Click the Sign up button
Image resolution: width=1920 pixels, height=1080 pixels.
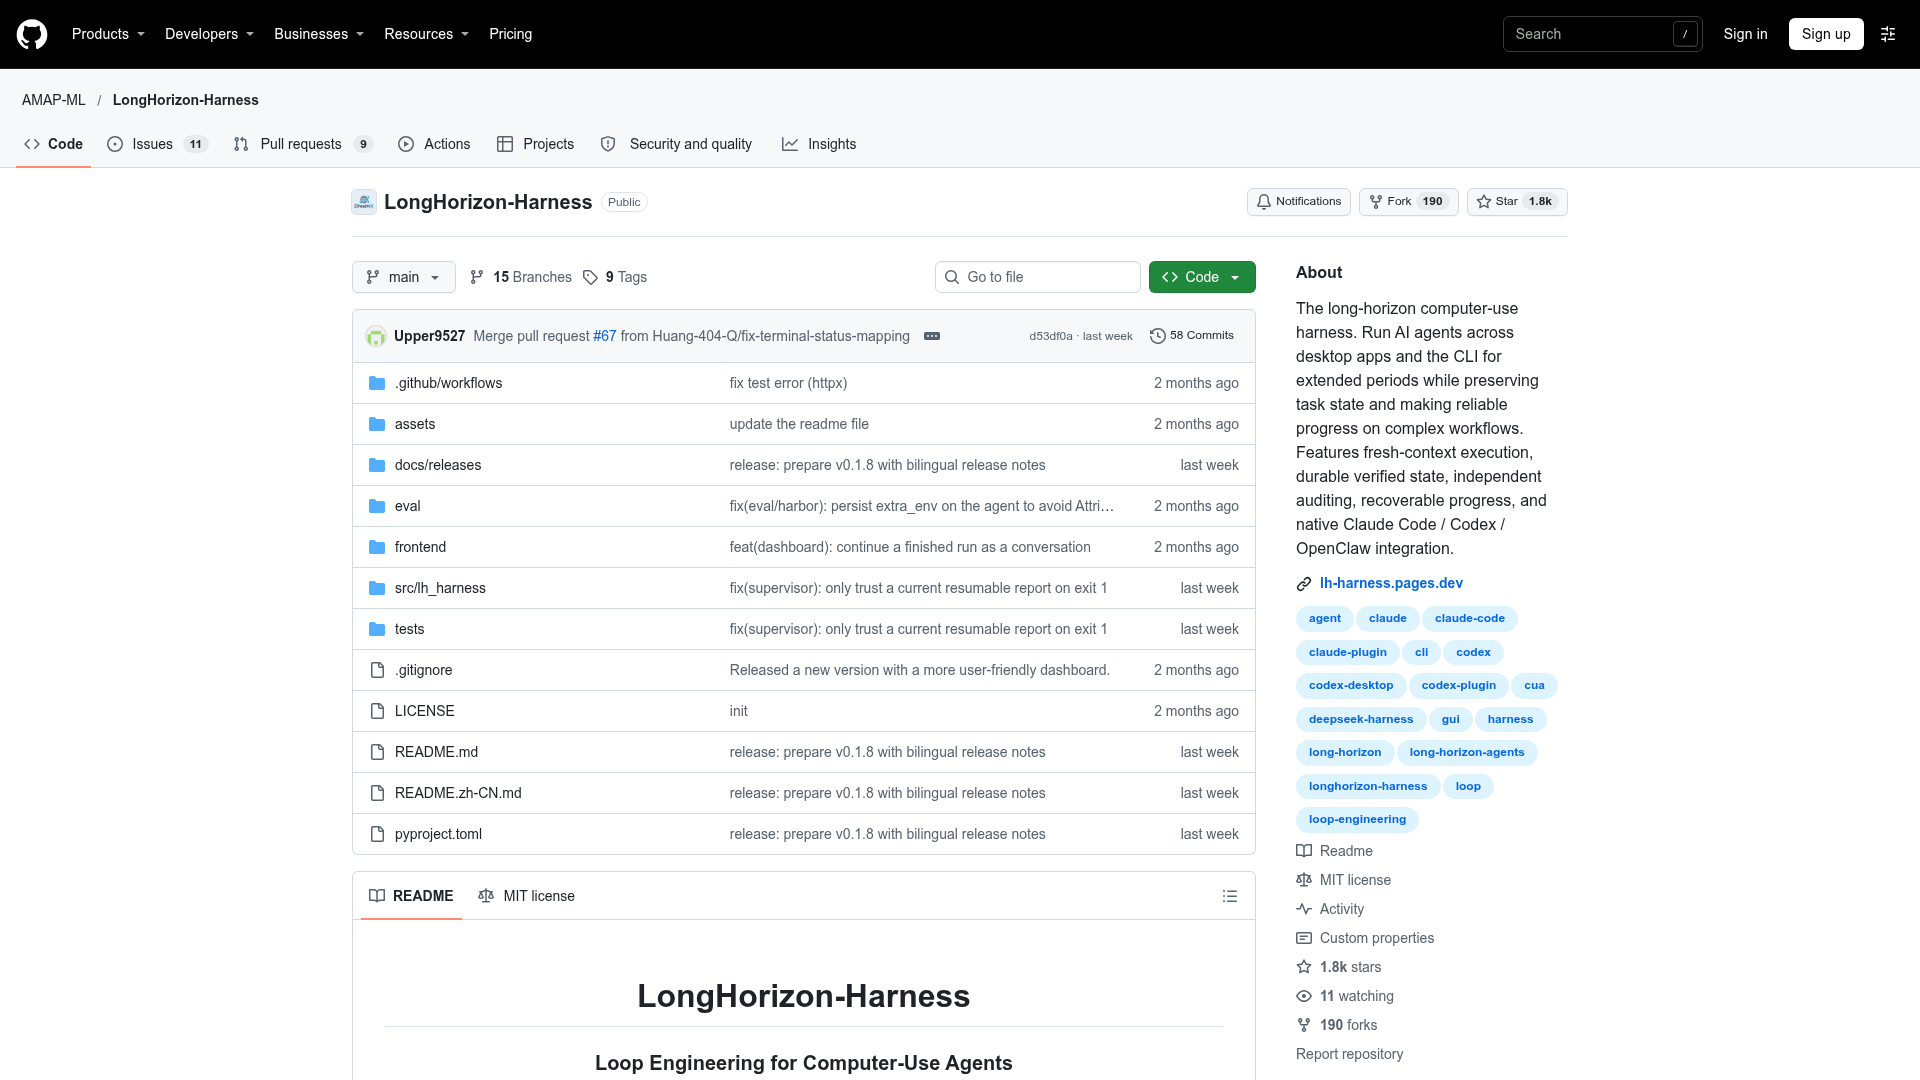coord(1826,34)
